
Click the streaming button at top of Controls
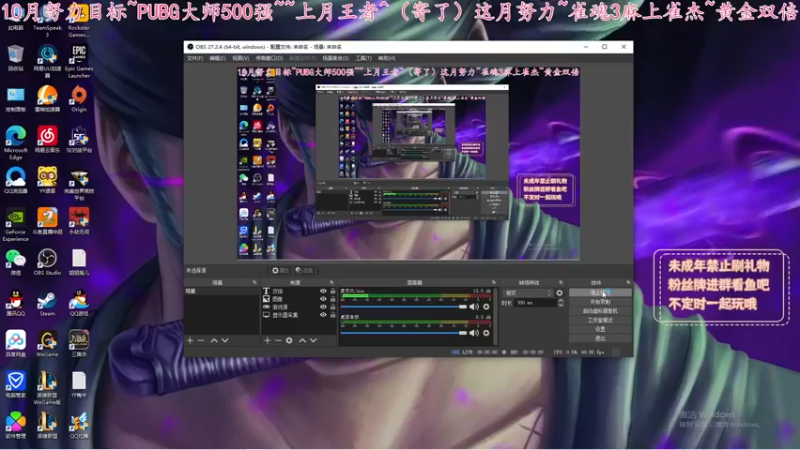600,293
